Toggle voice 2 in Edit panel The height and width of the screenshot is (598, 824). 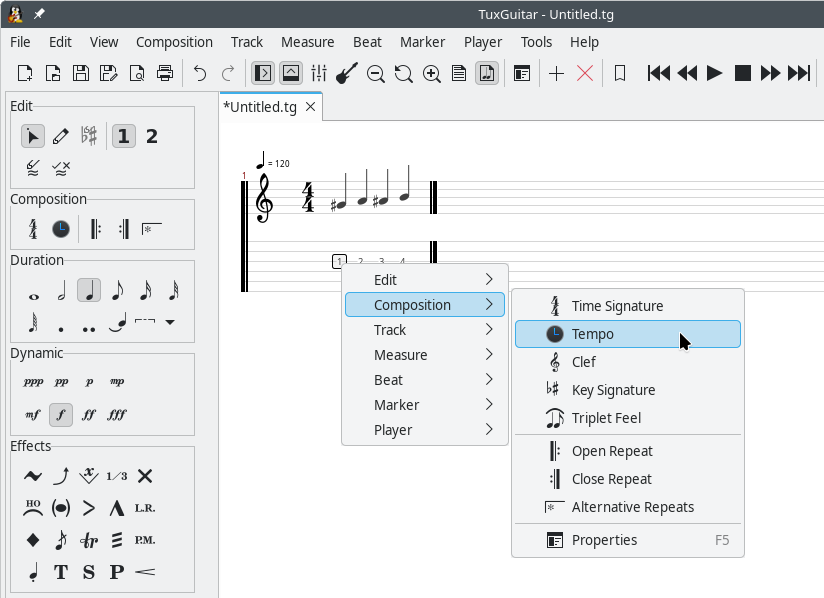[152, 136]
